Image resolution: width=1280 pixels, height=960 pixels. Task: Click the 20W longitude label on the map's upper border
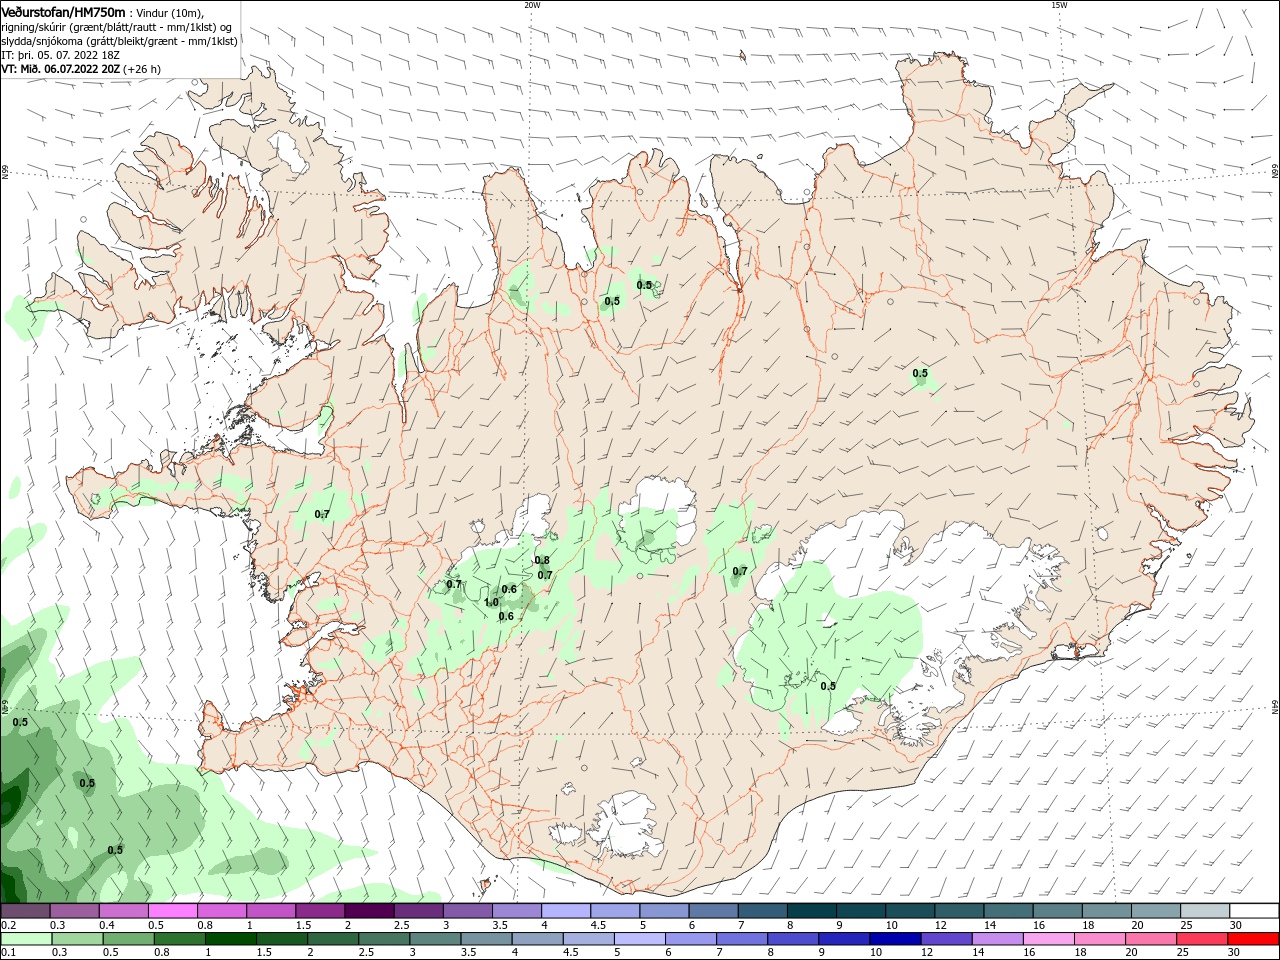click(532, 5)
